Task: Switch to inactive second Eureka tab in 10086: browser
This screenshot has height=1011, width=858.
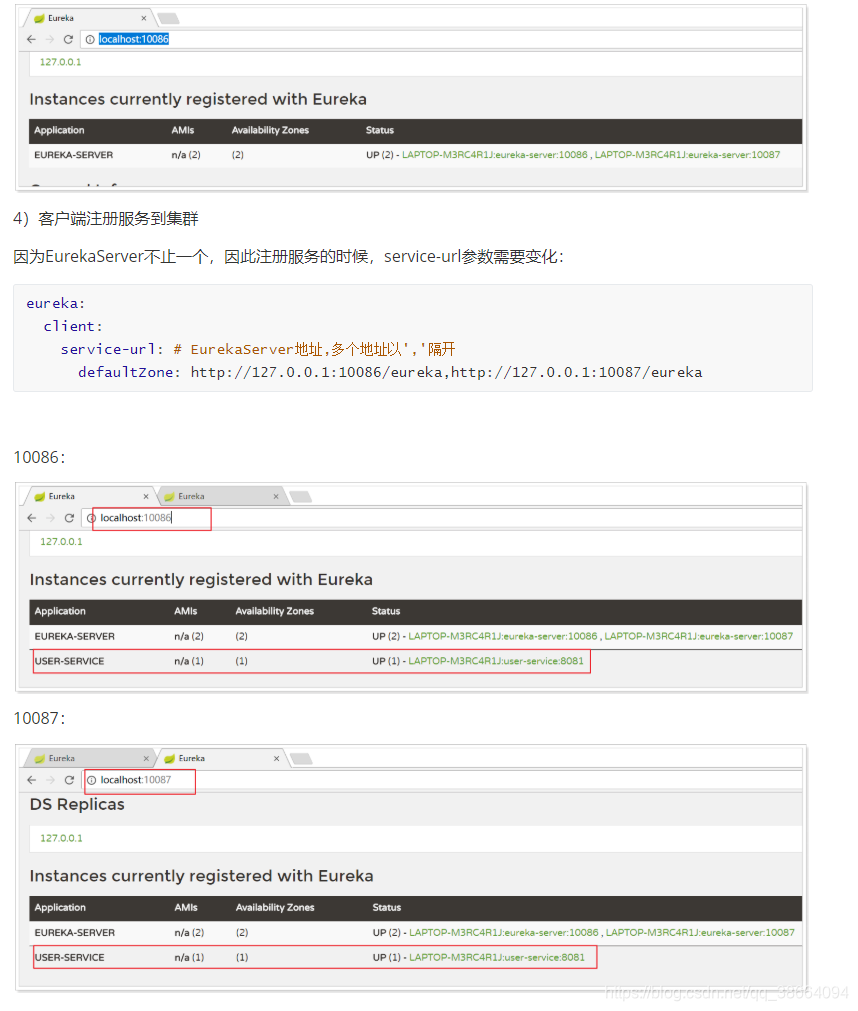Action: pyautogui.click(x=221, y=496)
